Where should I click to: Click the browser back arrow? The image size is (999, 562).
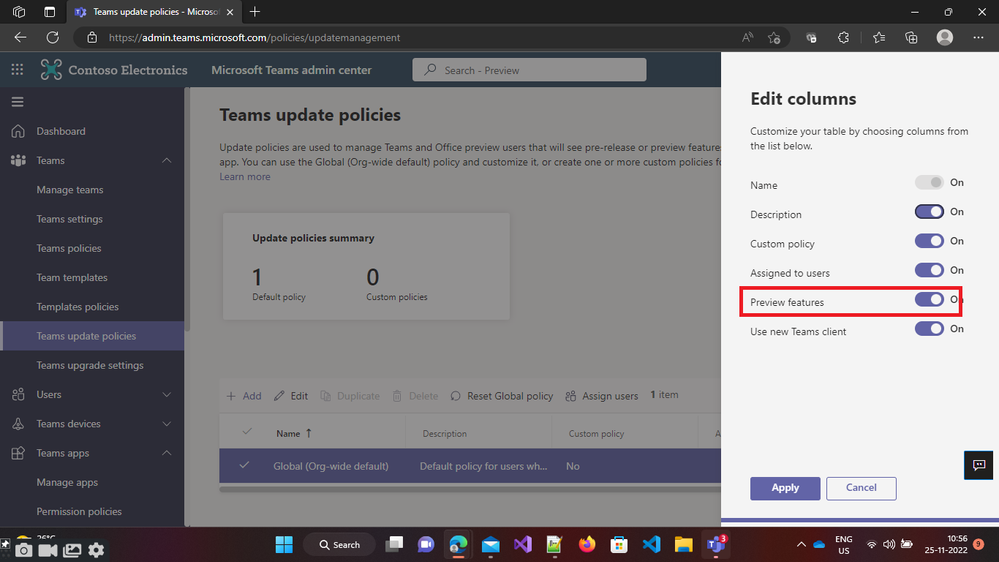pyautogui.click(x=20, y=38)
